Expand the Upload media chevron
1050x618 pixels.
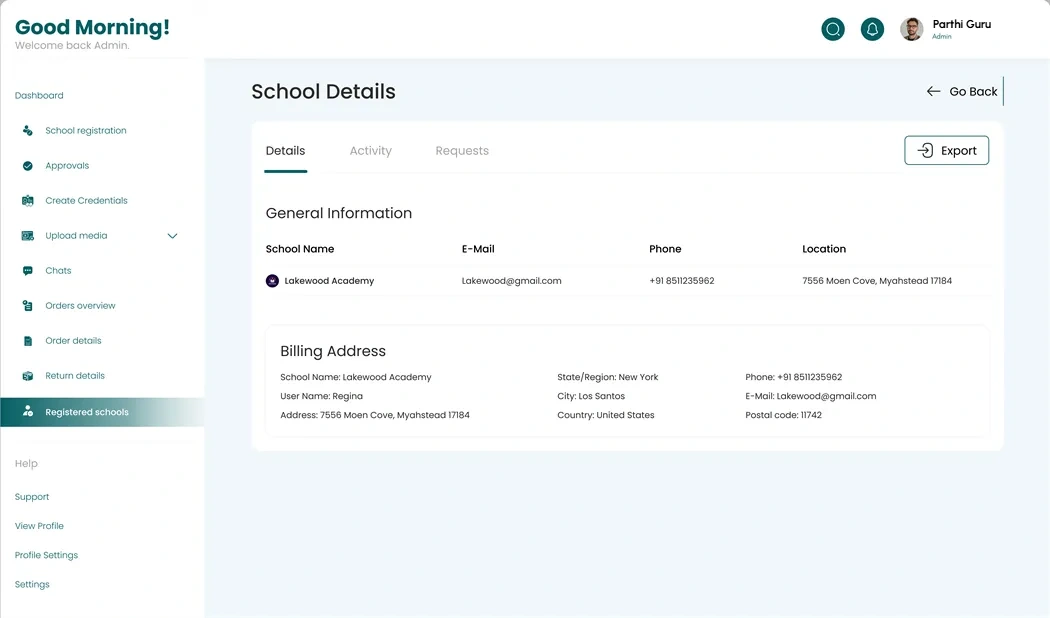[x=172, y=236]
